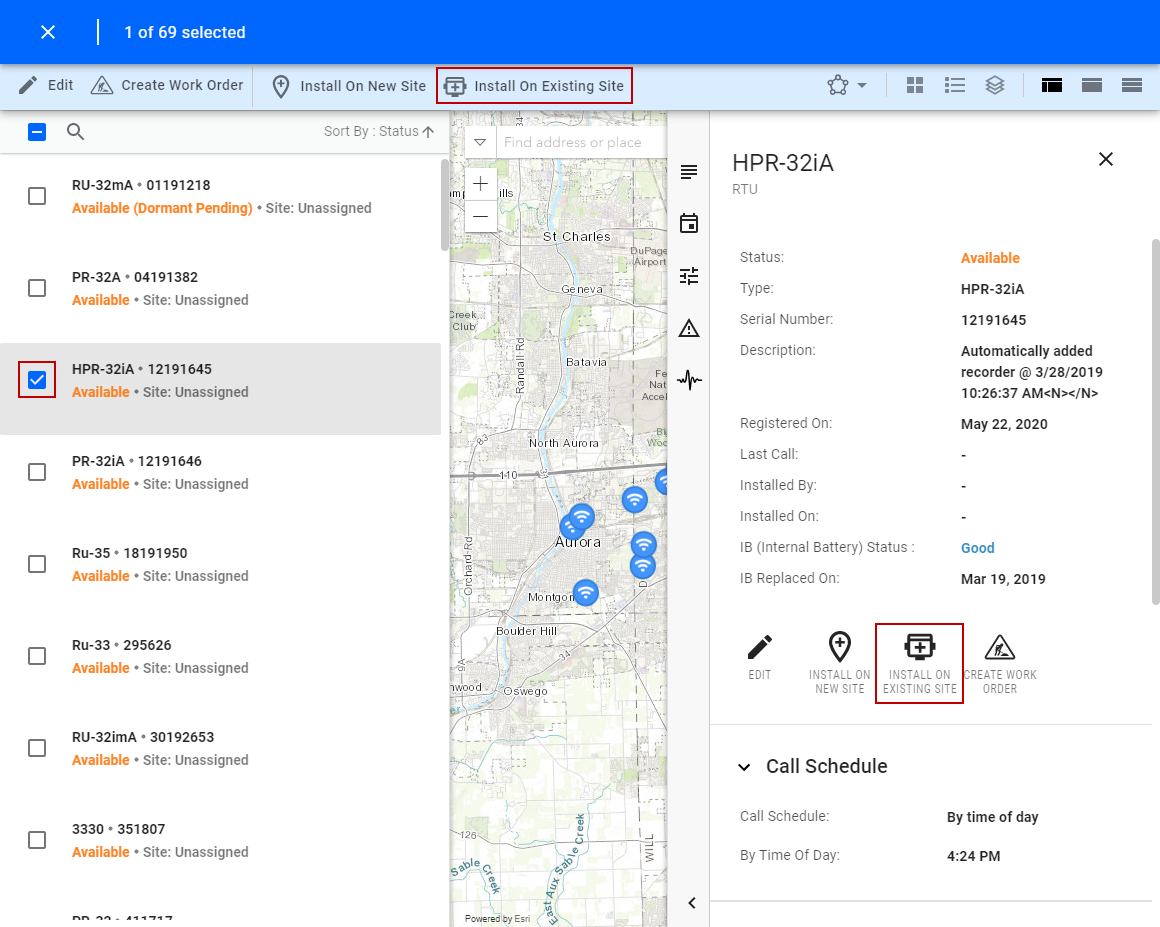The width and height of the screenshot is (1160, 927).
Task: Select the grid view icon
Action: (915, 85)
